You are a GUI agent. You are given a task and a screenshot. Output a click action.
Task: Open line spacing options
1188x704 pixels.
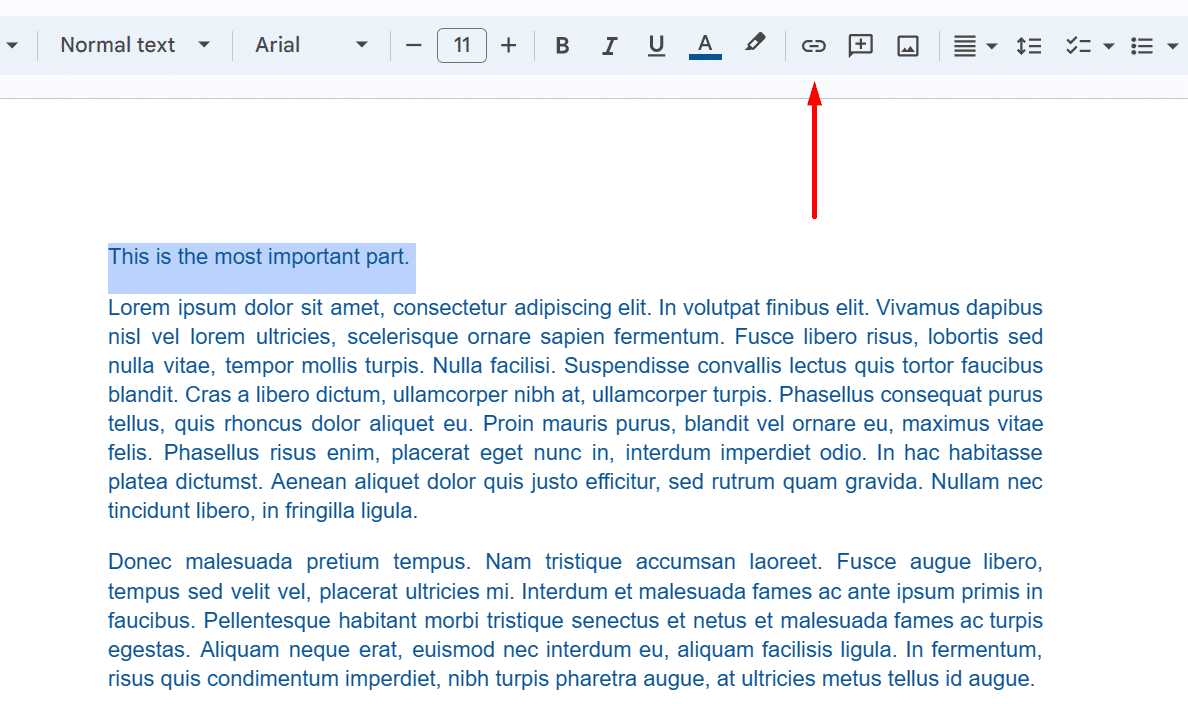click(1029, 45)
